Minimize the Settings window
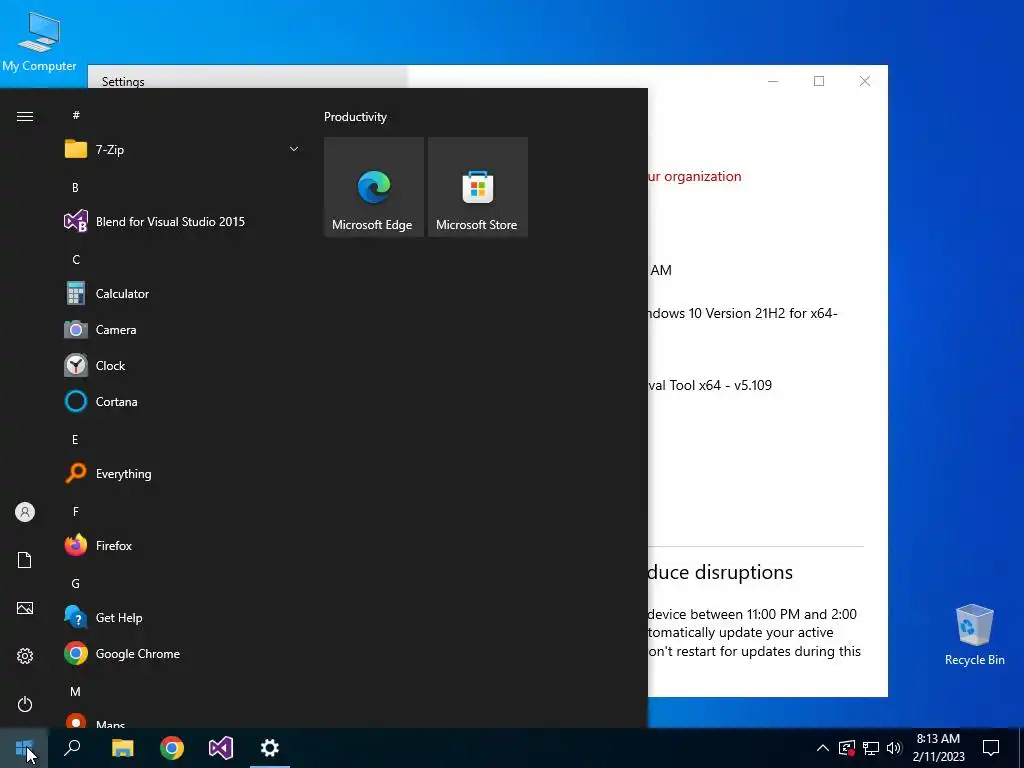Image resolution: width=1024 pixels, height=768 pixels. pyautogui.click(x=773, y=81)
